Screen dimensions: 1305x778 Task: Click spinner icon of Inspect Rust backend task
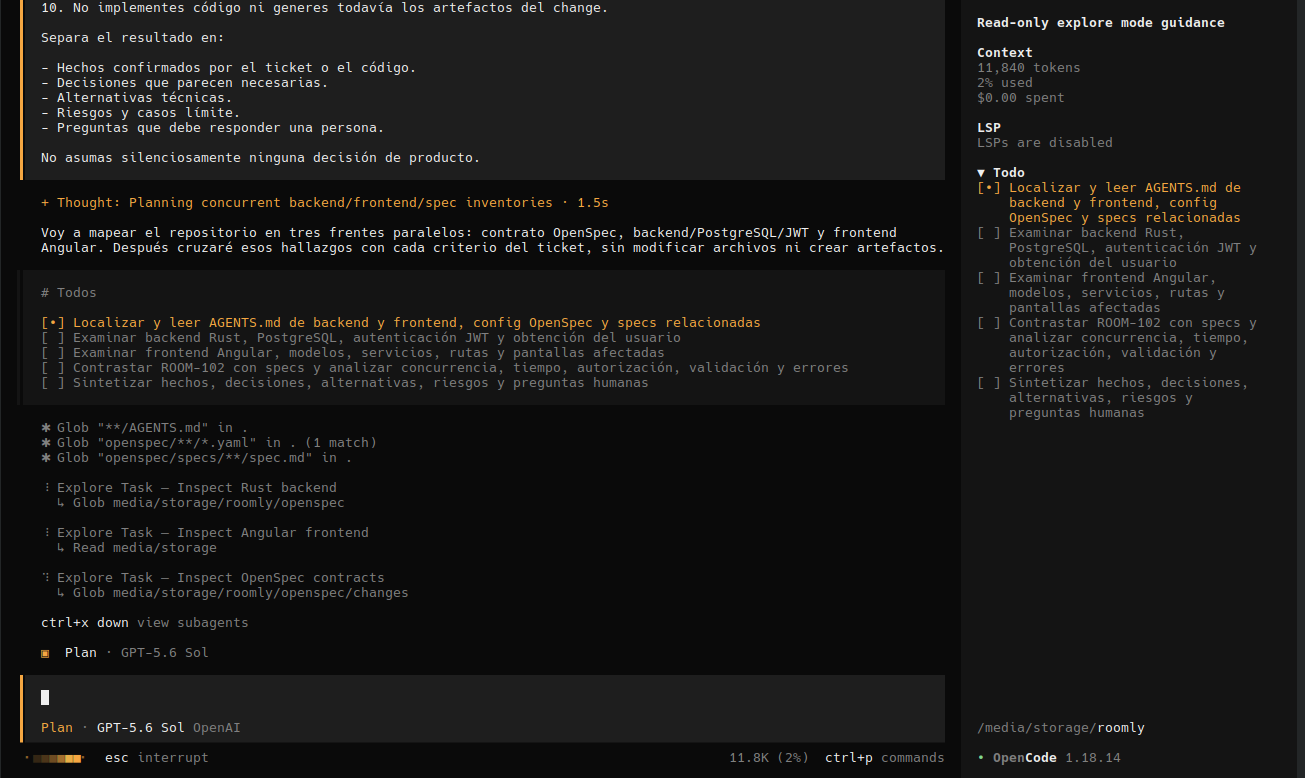coord(45,487)
